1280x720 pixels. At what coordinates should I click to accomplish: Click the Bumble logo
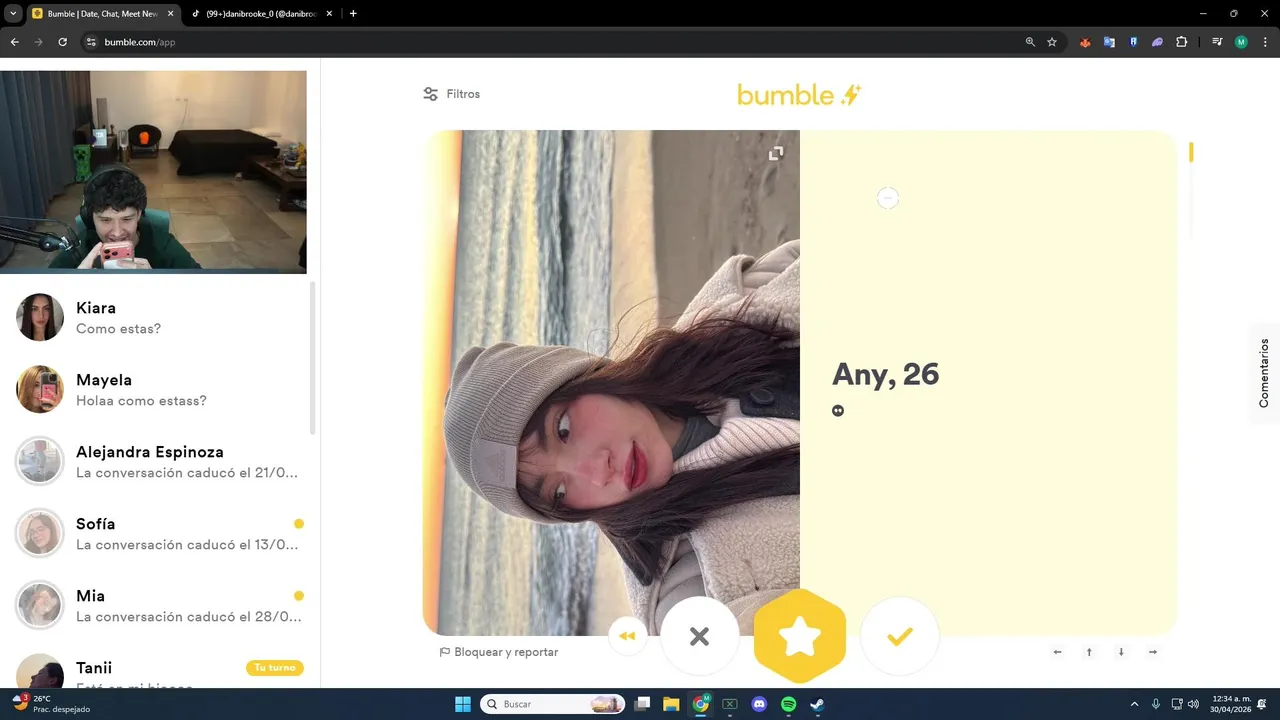click(799, 95)
